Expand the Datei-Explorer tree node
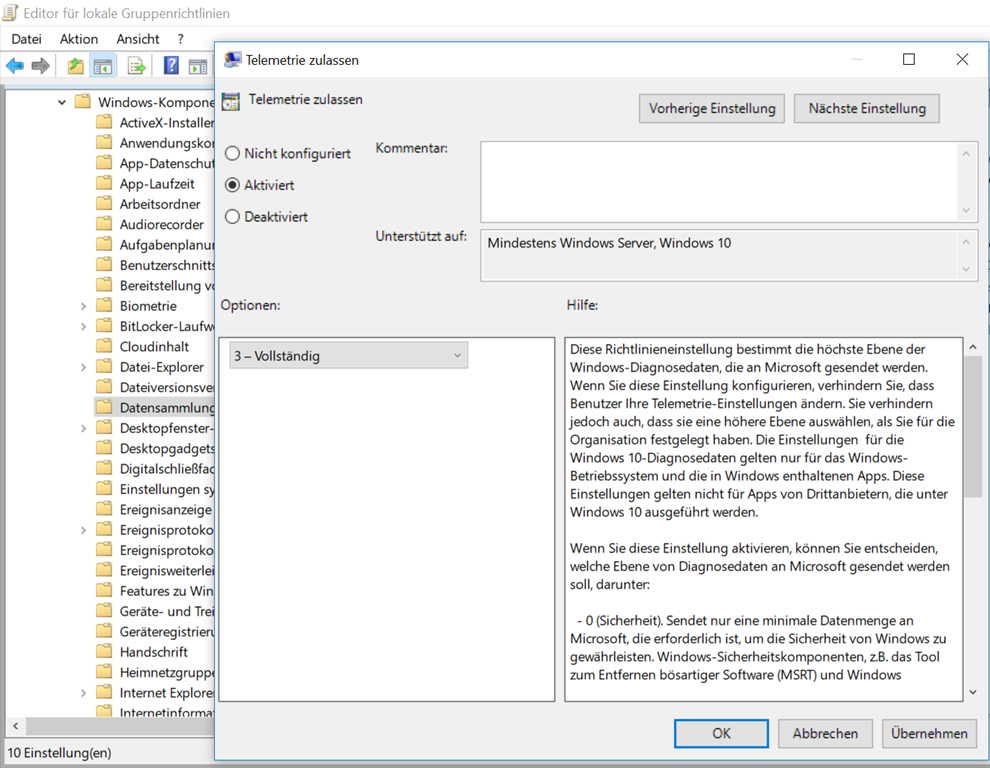Viewport: 990px width, 768px height. (x=83, y=367)
